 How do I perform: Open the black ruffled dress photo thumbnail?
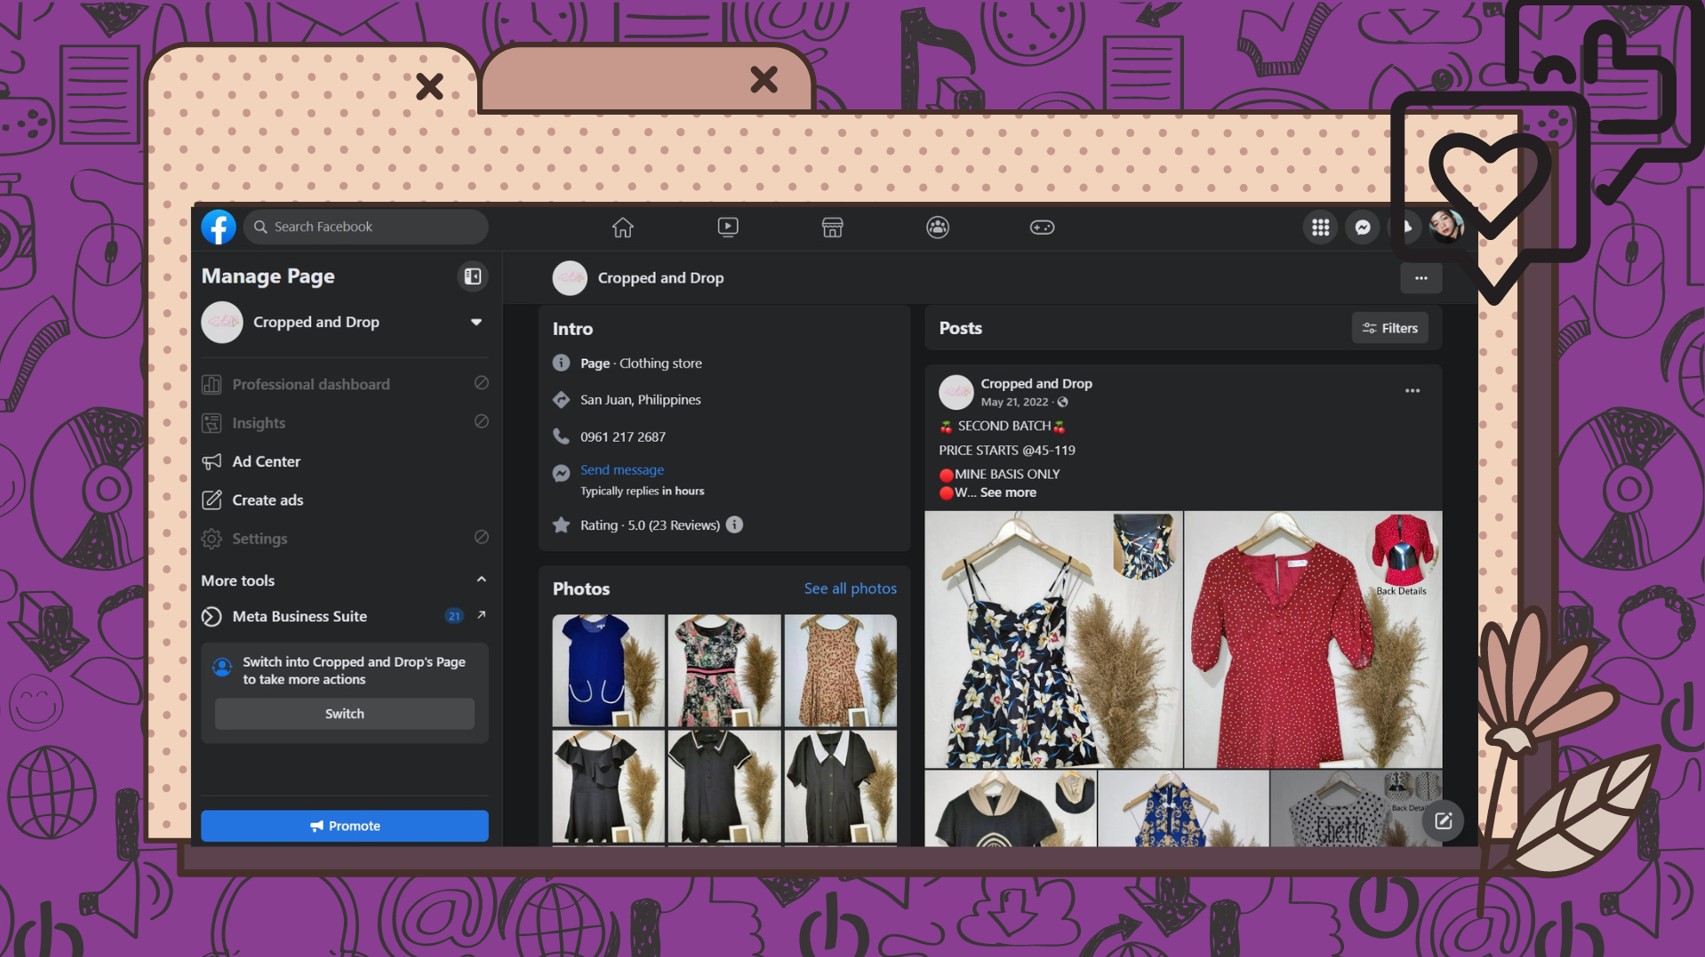[608, 787]
